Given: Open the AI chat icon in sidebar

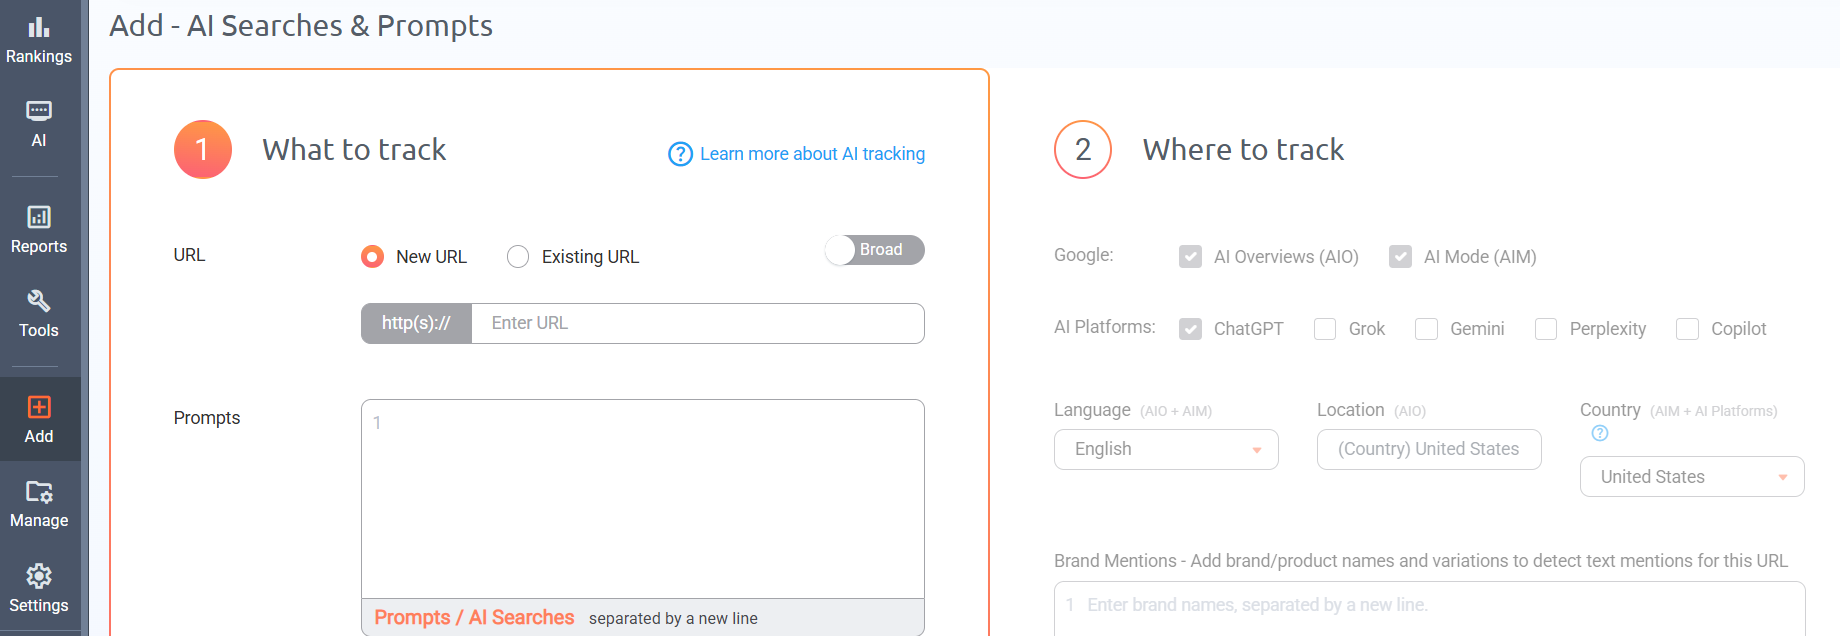Looking at the screenshot, I should coord(39,111).
